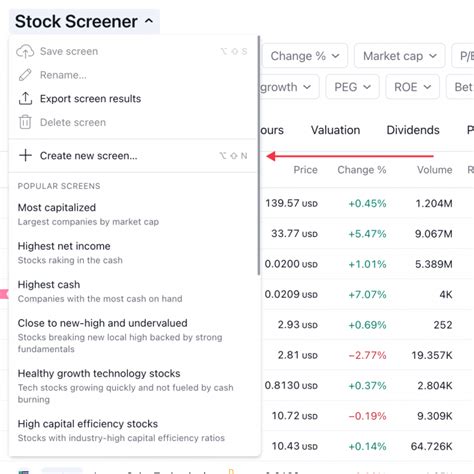
Task: Click the 5.389M volume cell
Action: (x=433, y=264)
